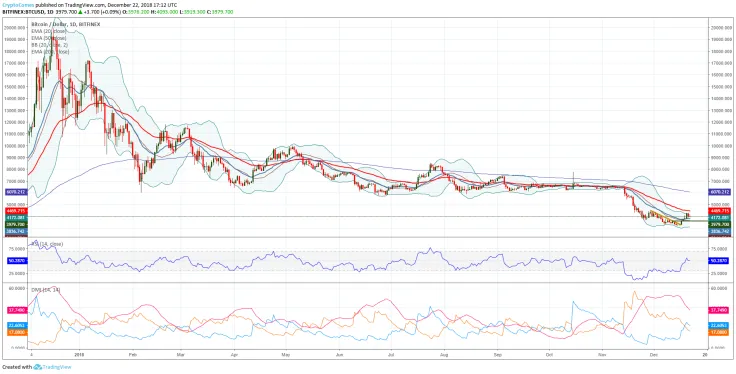Click the TradingView logo icon at bottom
The image size is (736, 374).
[x=38, y=367]
